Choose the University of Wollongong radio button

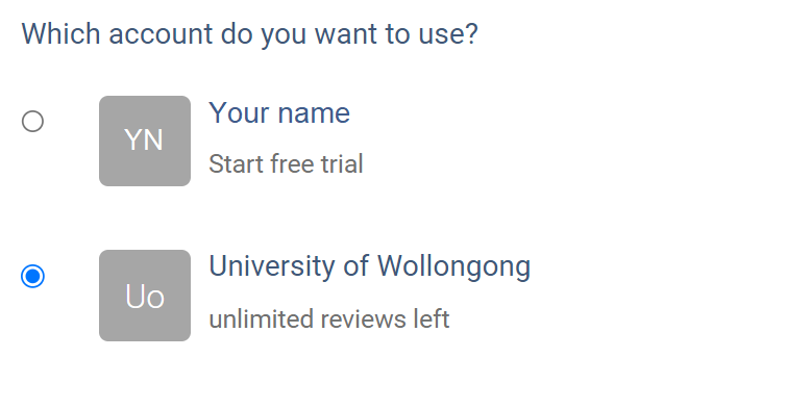tap(33, 276)
